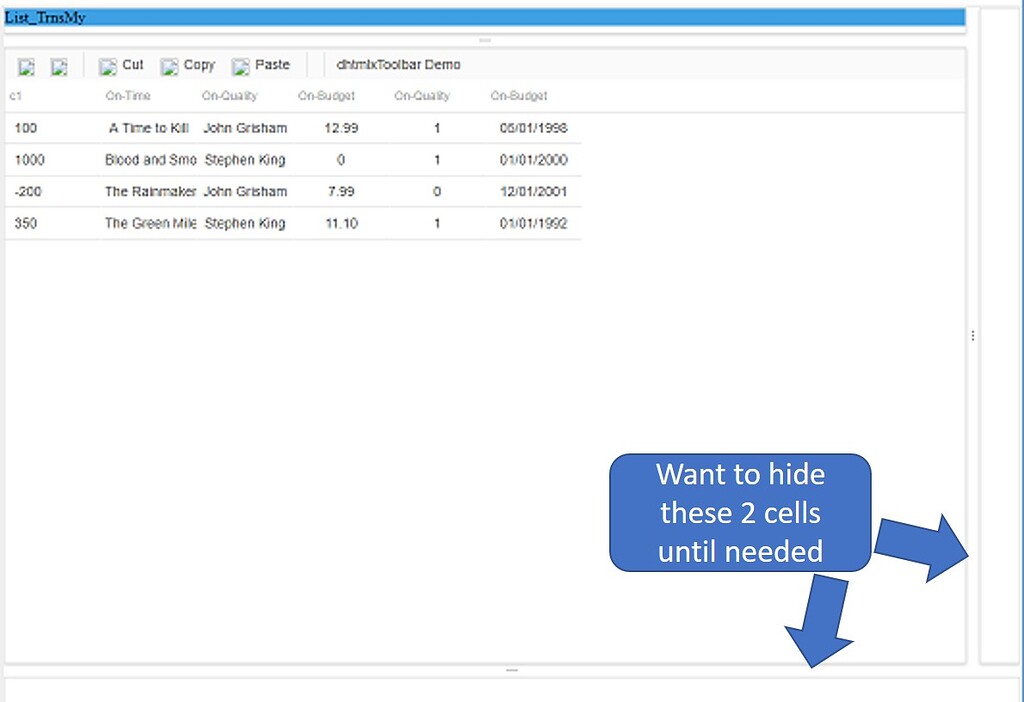Click the first image icon on the toolbar
The image size is (1024, 702).
(25, 66)
